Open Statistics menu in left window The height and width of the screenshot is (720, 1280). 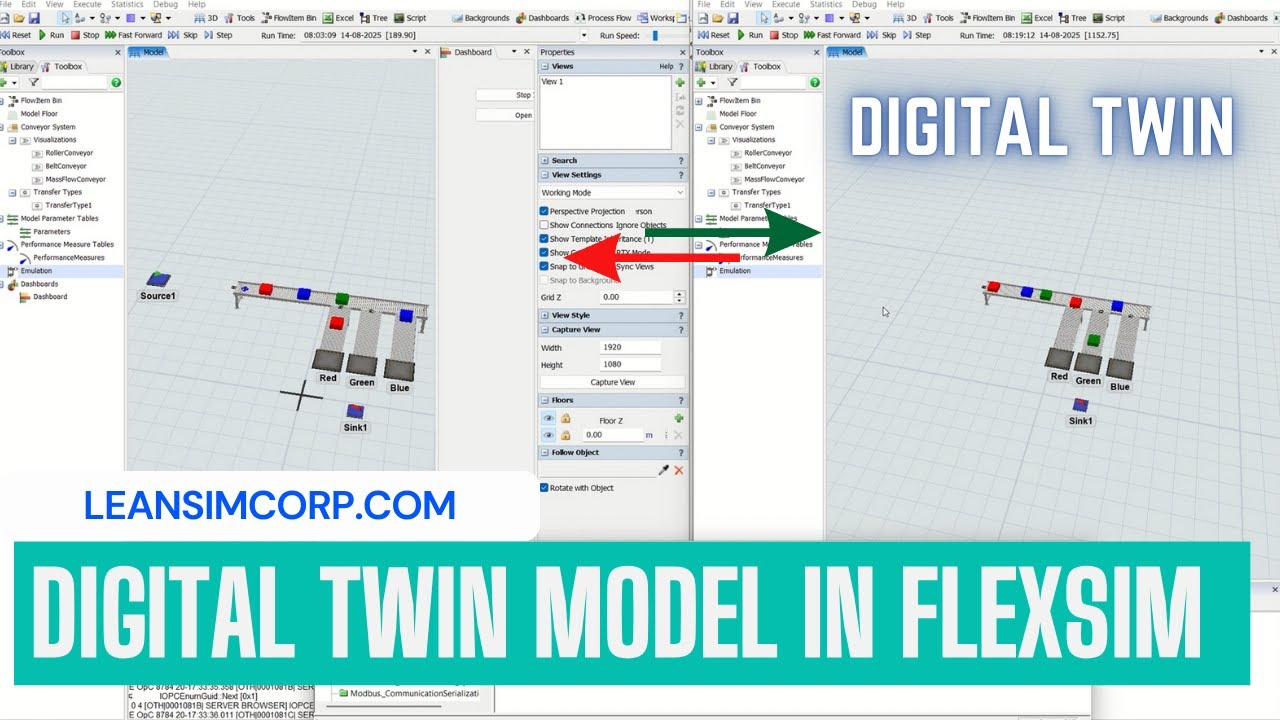(x=127, y=4)
